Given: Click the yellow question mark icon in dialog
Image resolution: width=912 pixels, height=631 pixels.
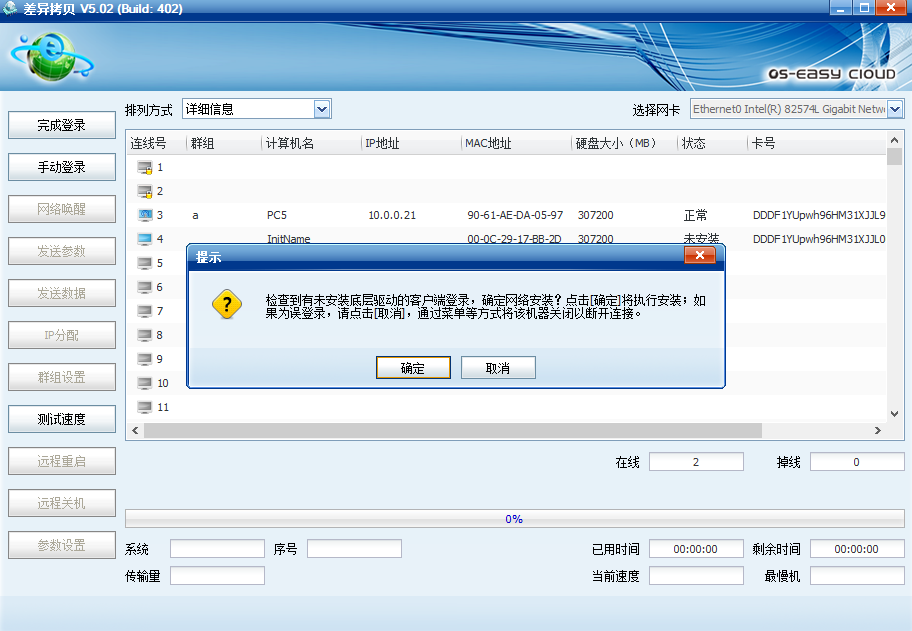Looking at the screenshot, I should (x=227, y=305).
